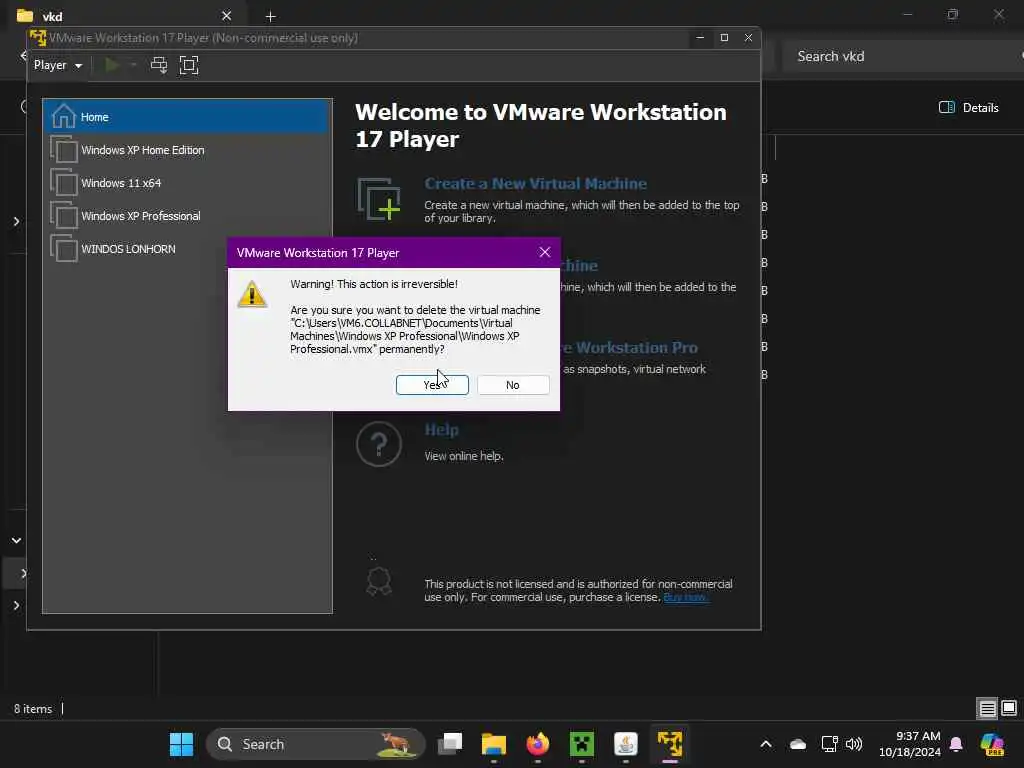
Task: Open the volume speaker tray icon
Action: 854,744
